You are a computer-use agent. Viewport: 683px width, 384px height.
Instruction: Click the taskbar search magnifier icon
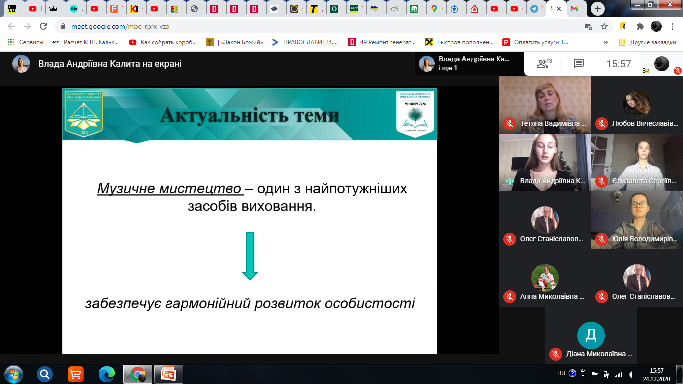point(44,374)
